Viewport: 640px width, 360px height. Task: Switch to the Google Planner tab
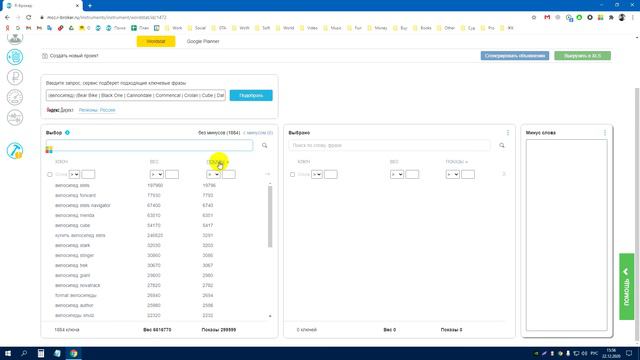pos(203,41)
